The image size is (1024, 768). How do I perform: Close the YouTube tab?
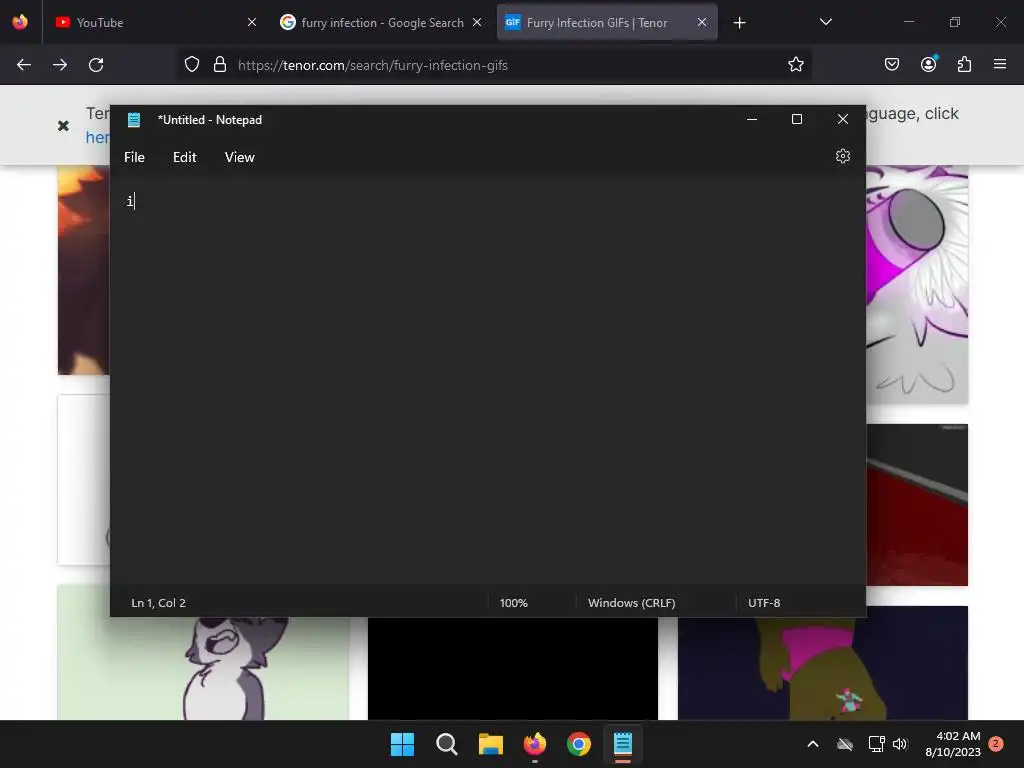(x=252, y=23)
